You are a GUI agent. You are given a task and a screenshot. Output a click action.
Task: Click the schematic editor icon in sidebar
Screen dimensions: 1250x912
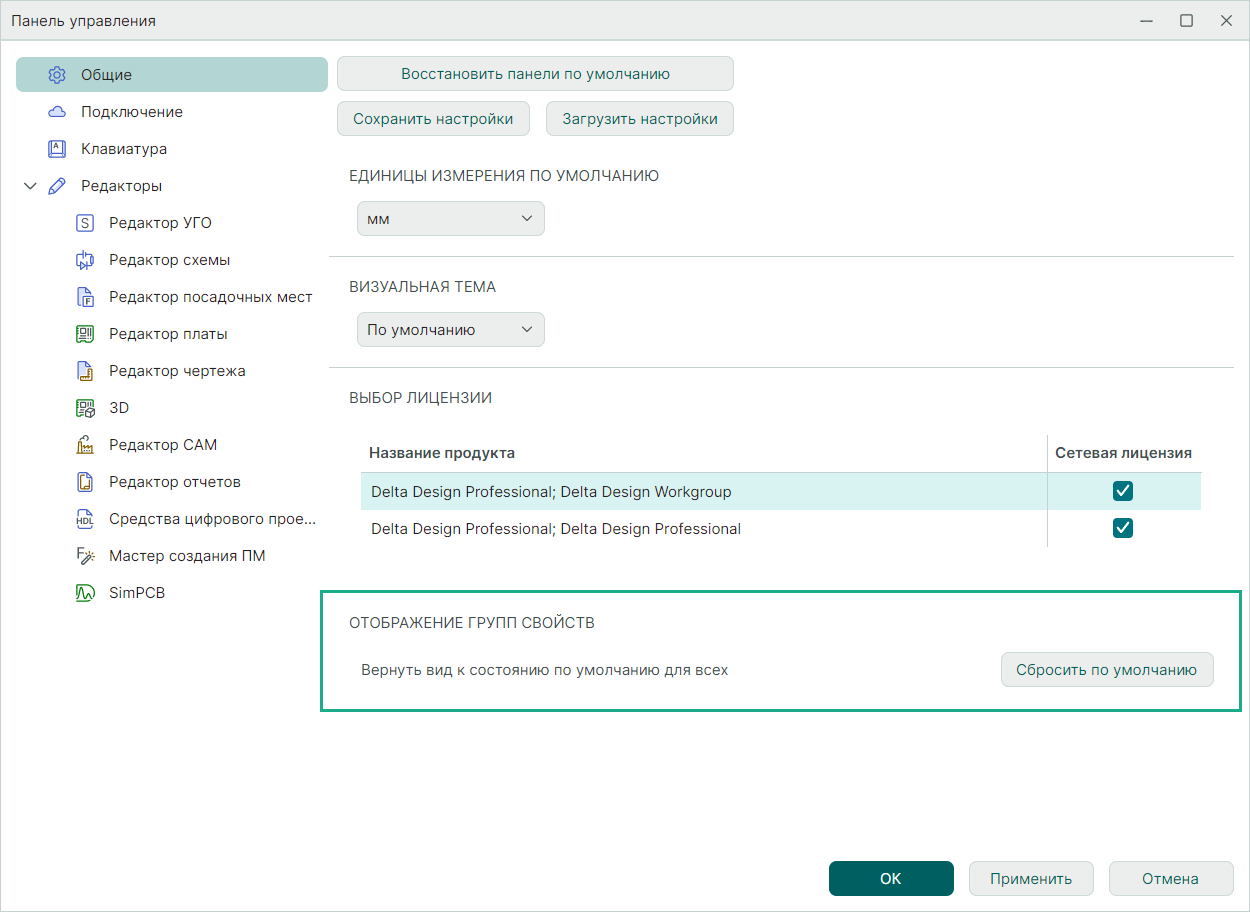(x=85, y=260)
